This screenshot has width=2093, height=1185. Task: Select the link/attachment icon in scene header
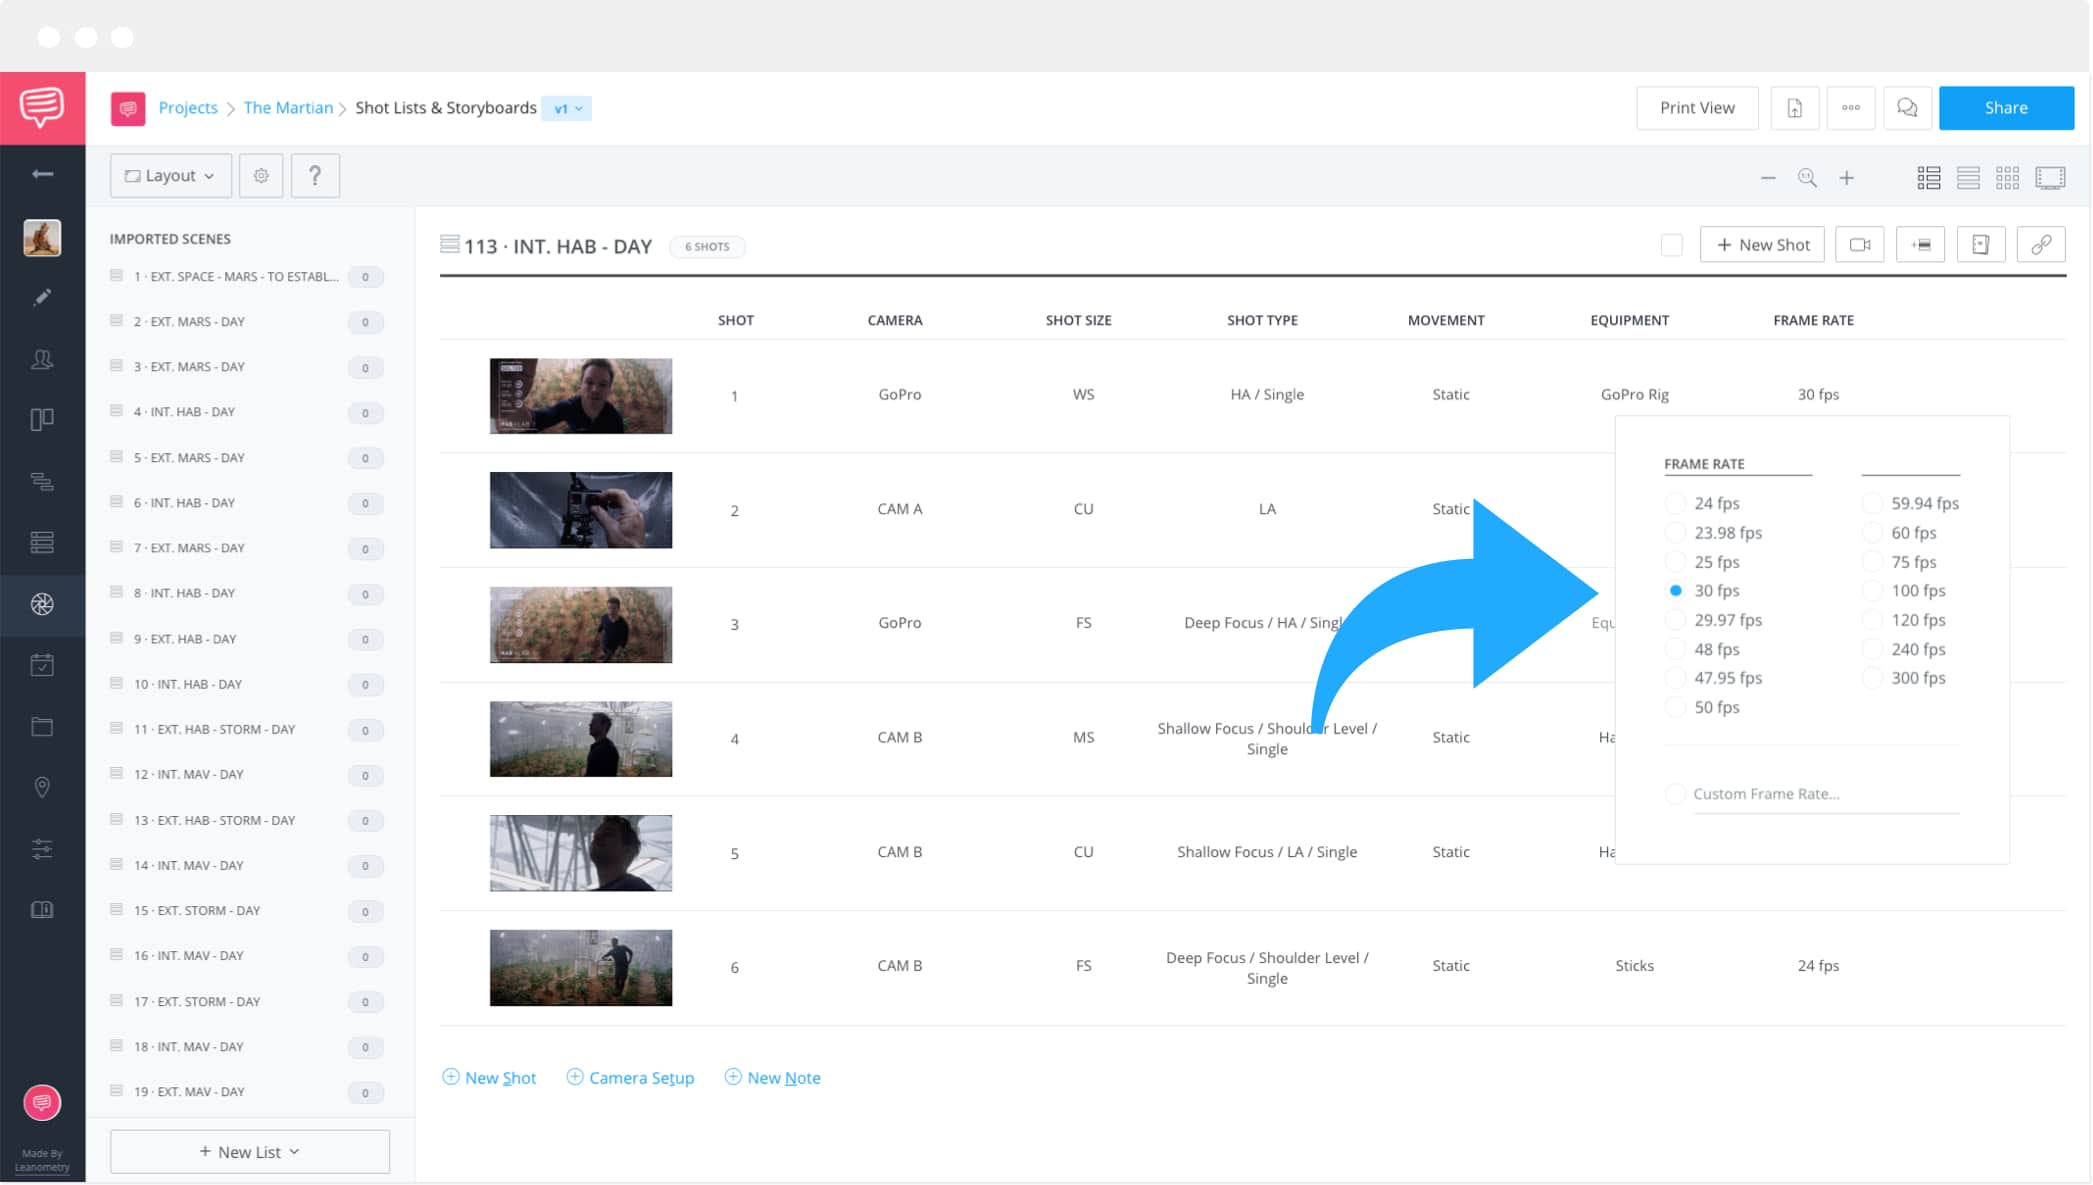2043,244
